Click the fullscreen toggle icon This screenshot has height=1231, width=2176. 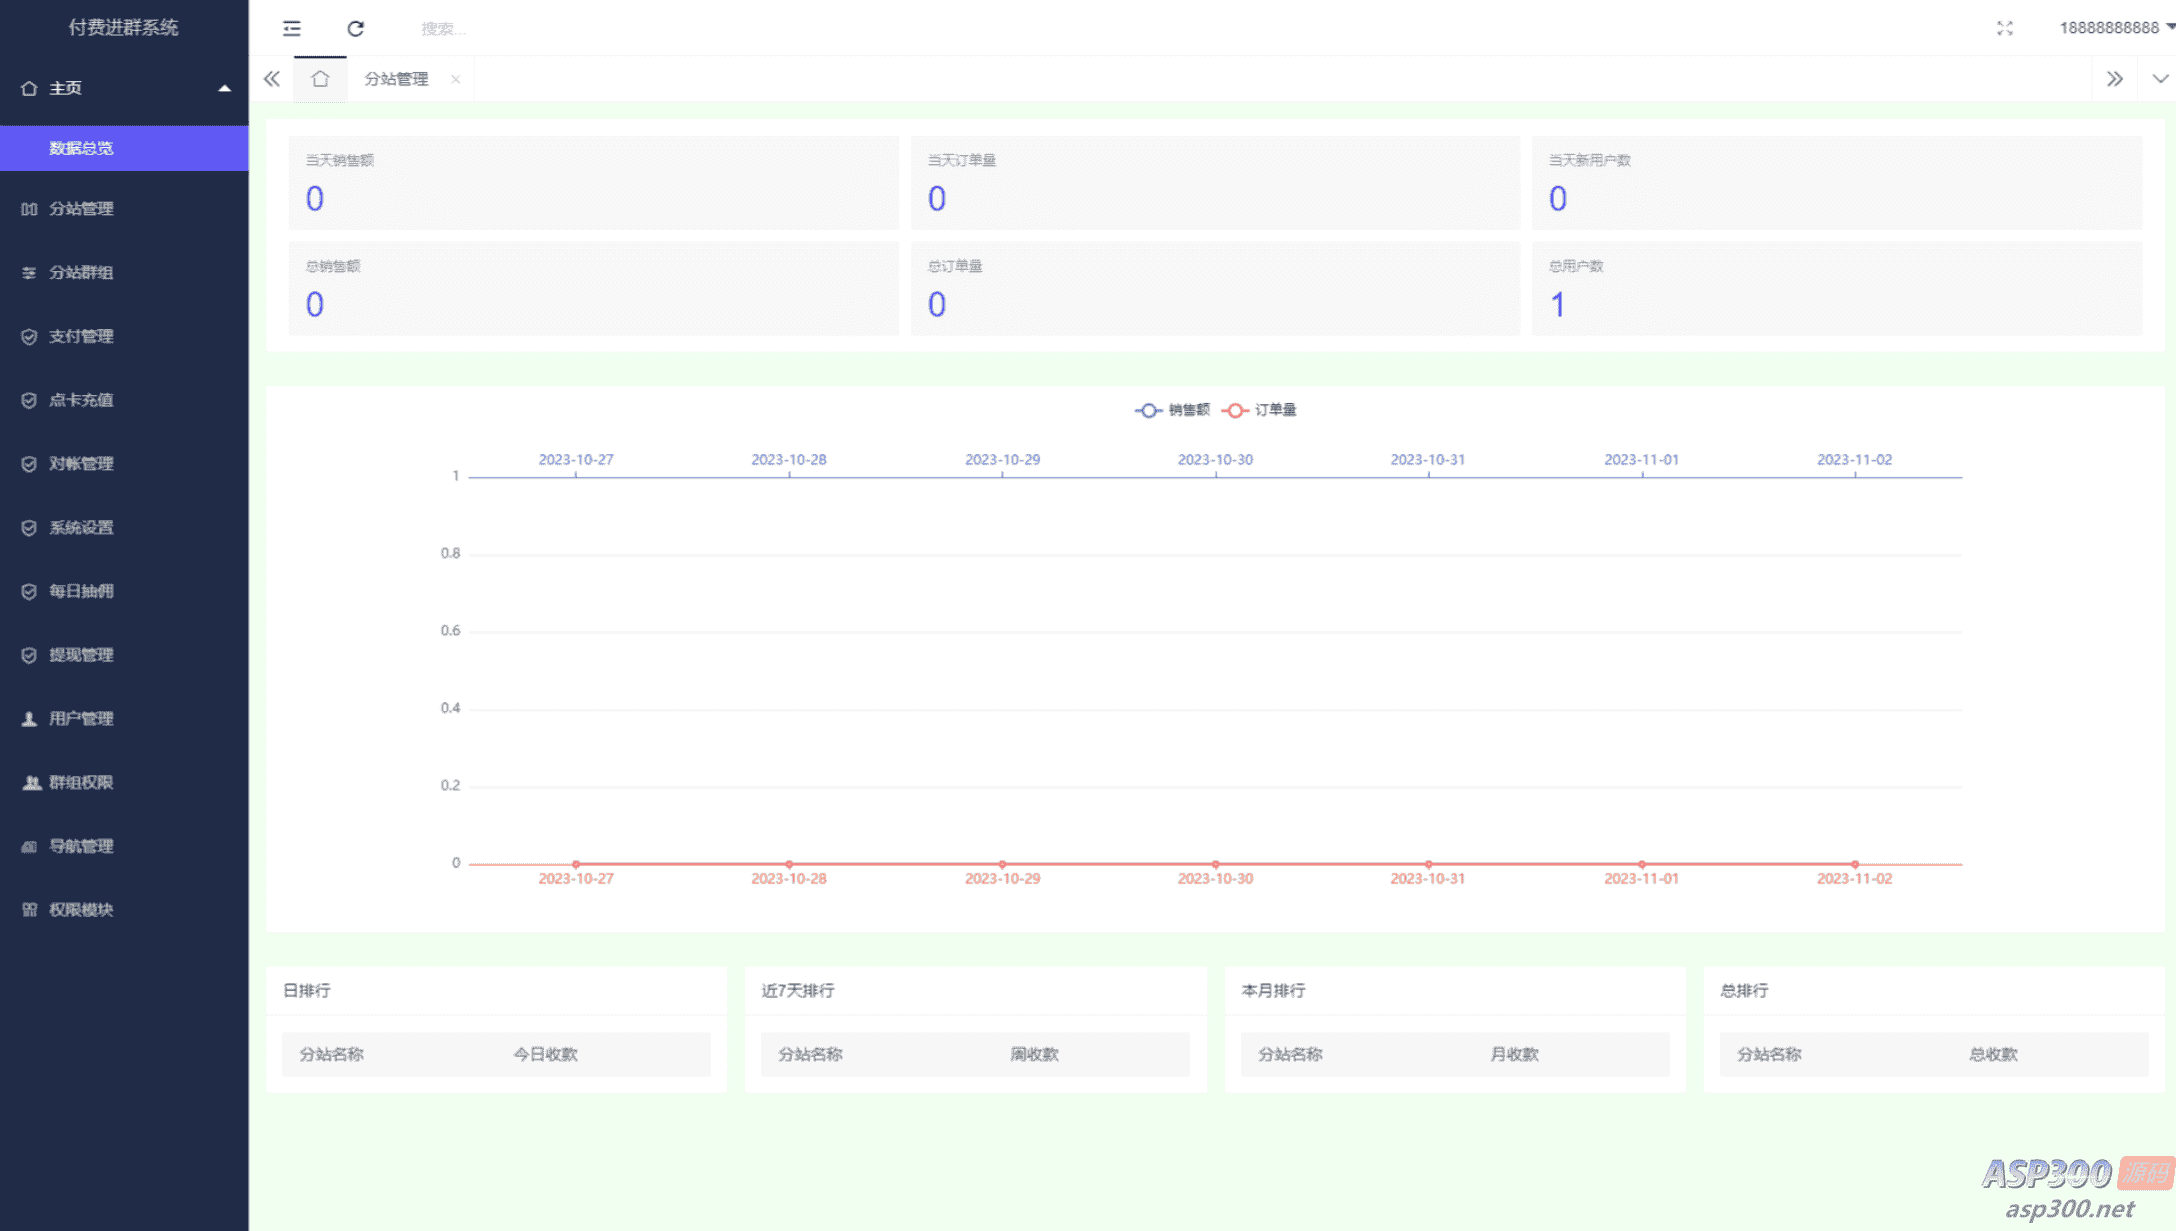pos(2004,28)
